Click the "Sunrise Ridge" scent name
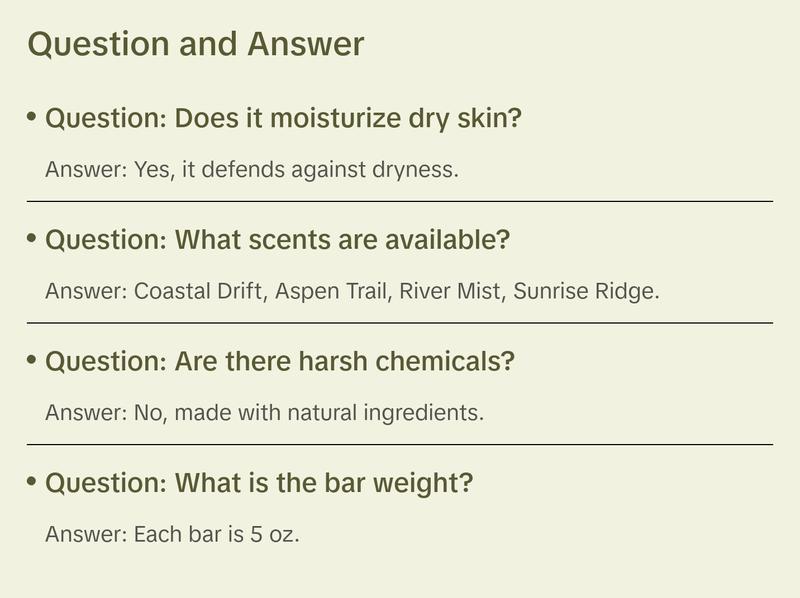Screen dimensions: 800x598 pos(586,291)
